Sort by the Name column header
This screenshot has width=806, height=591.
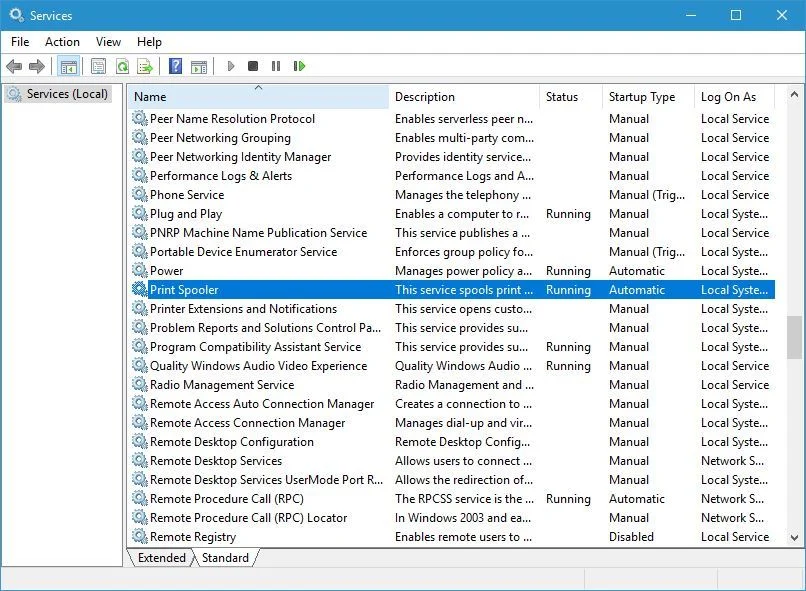[259, 97]
